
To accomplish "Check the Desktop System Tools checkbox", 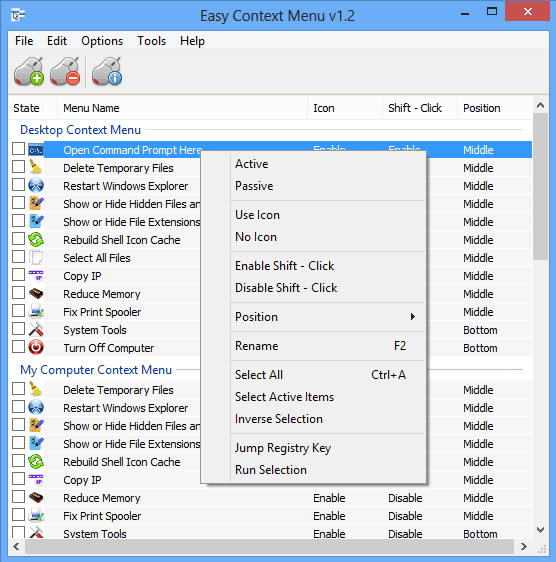I will click(18, 328).
